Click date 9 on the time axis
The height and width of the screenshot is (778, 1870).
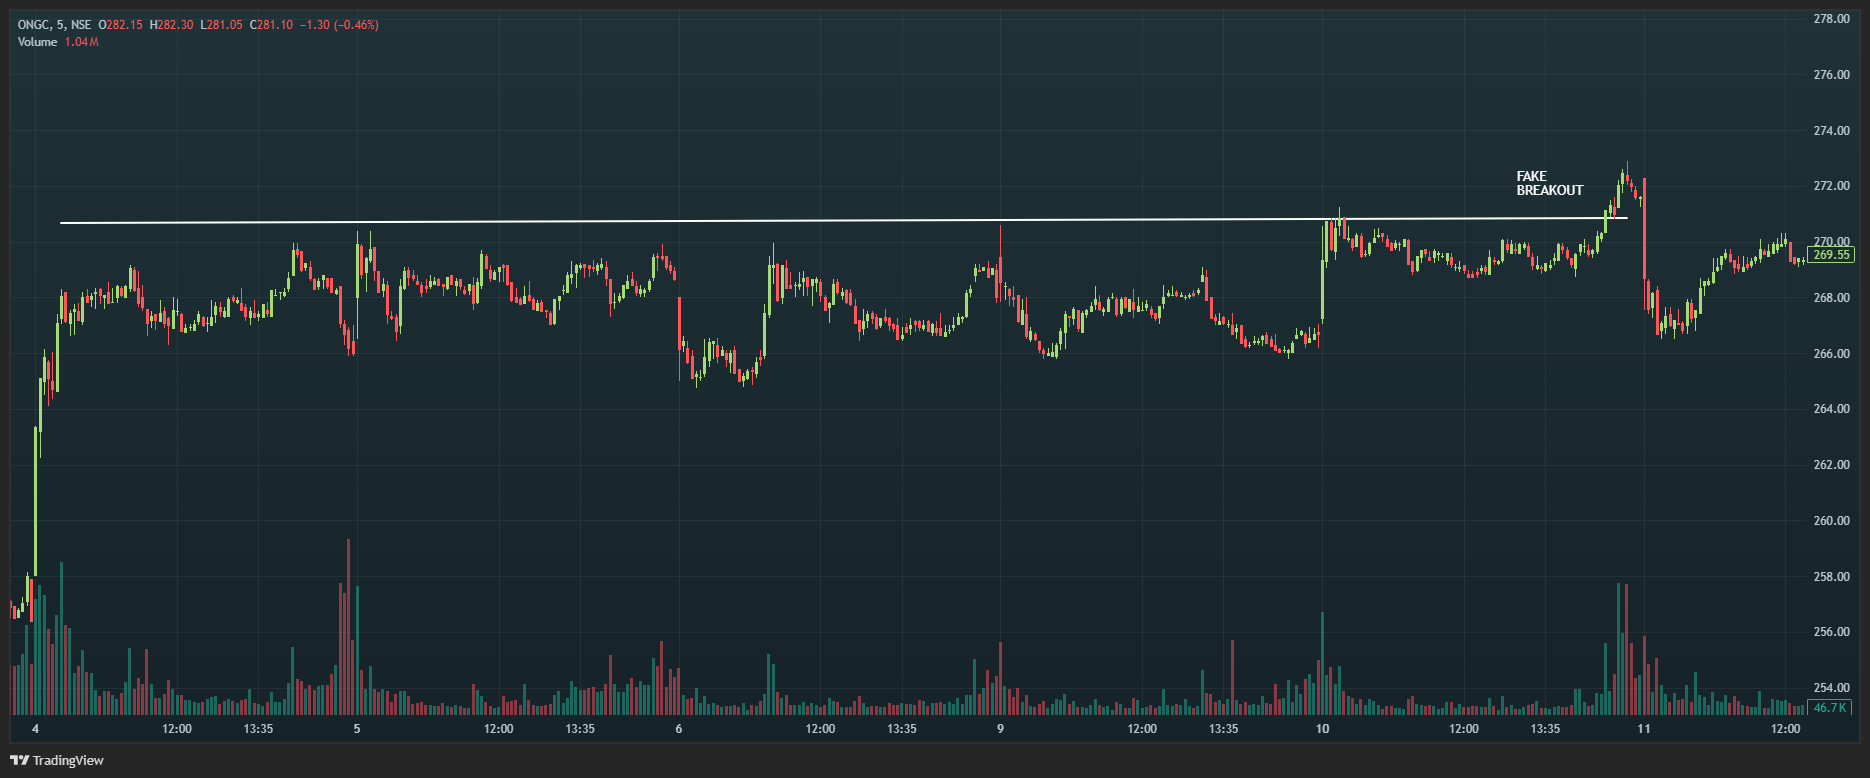coord(1000,729)
